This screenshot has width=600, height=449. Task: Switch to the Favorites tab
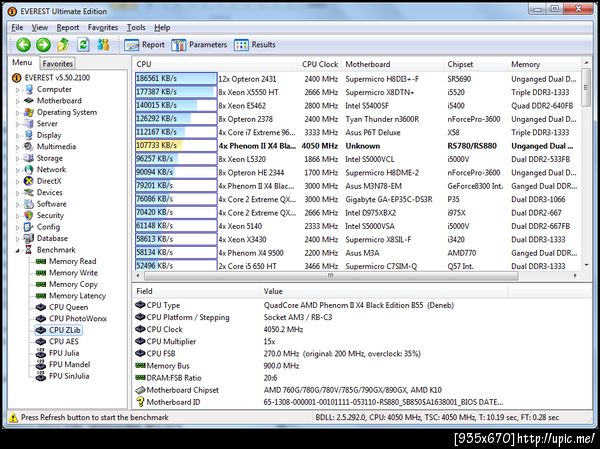click(57, 64)
